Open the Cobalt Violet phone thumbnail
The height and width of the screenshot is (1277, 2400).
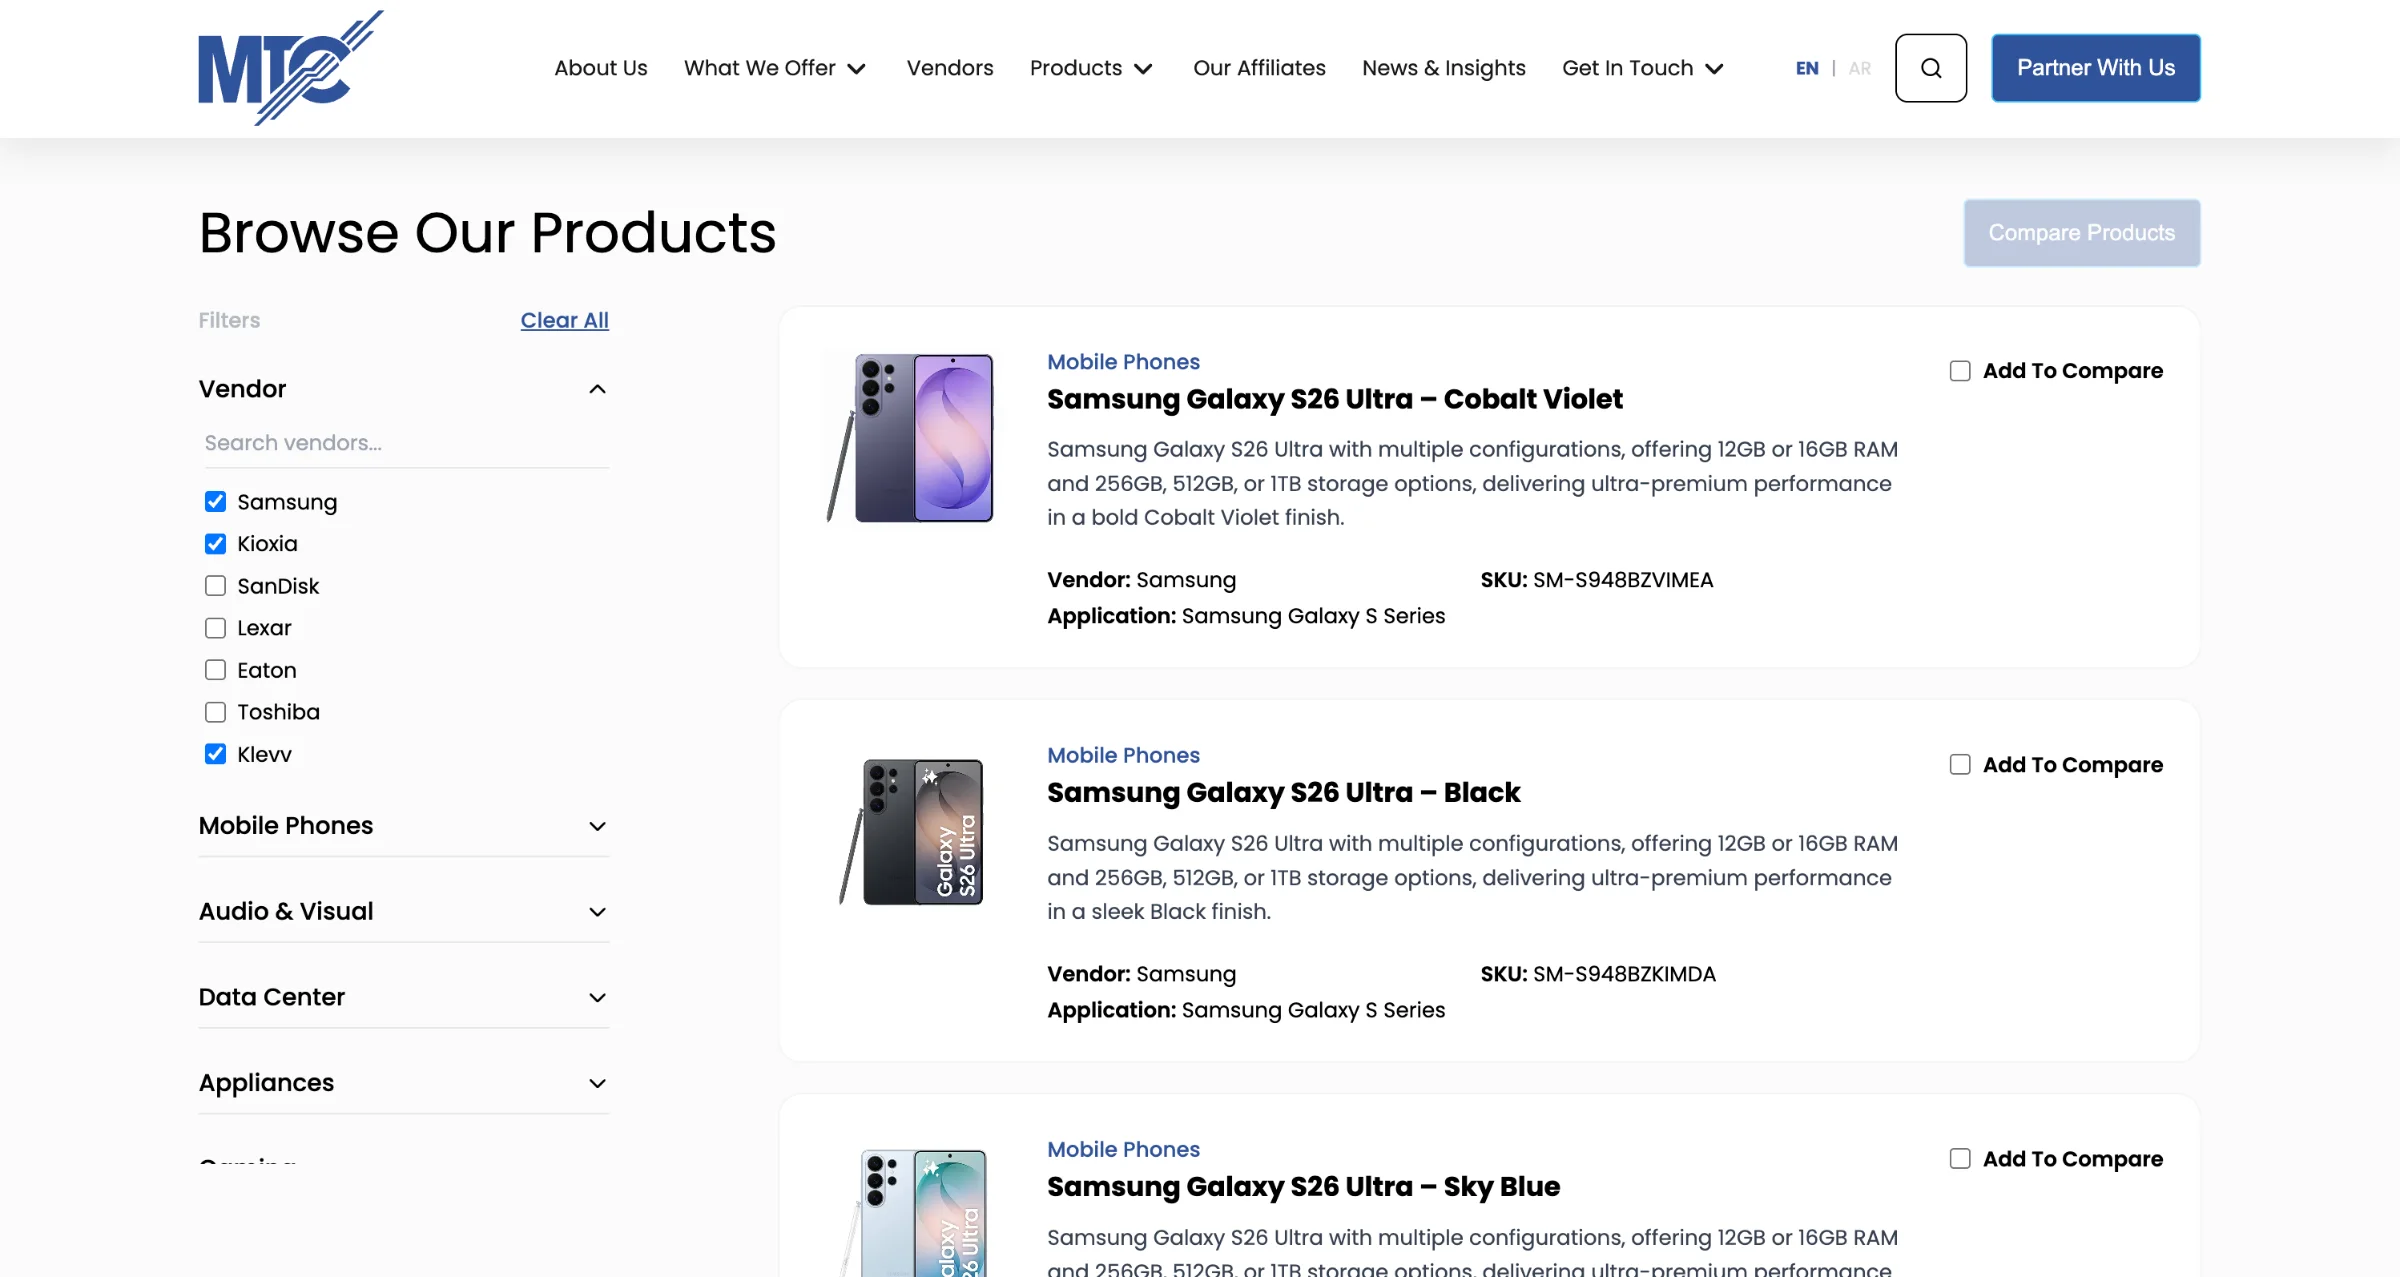click(912, 438)
